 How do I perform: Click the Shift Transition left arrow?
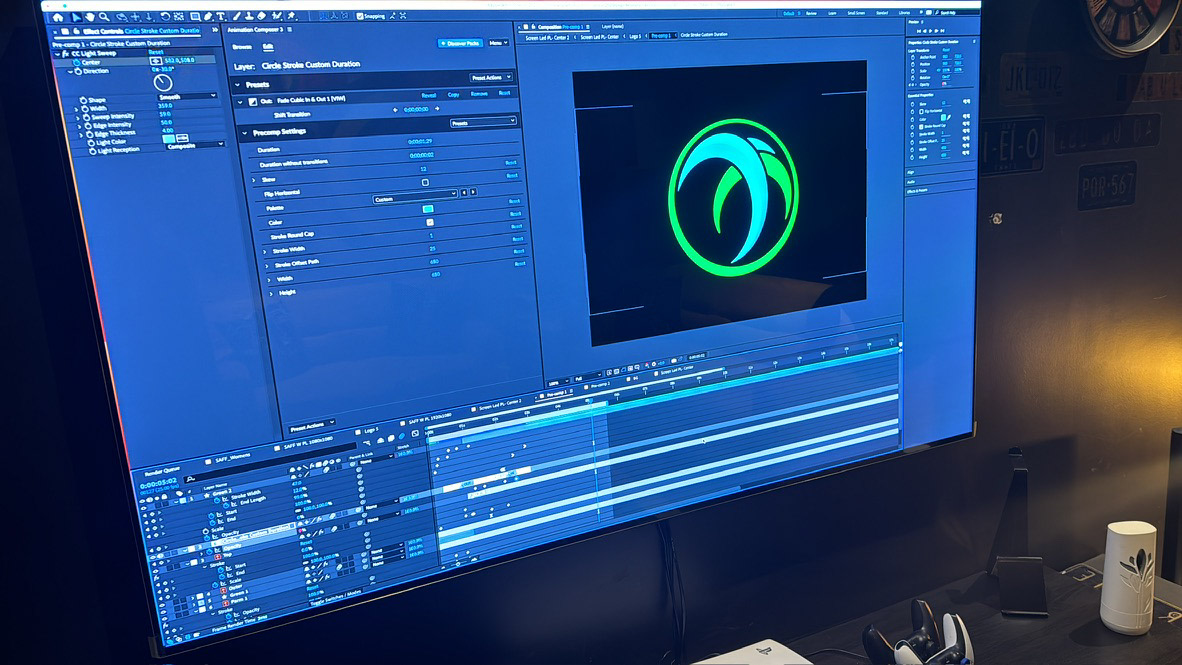395,109
